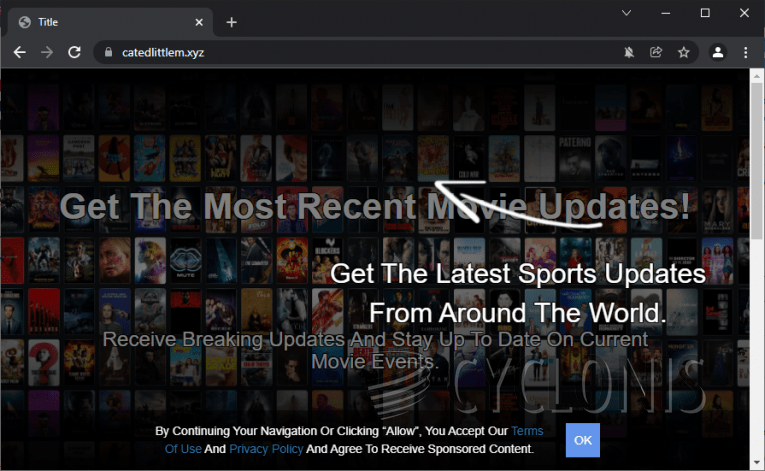Screen dimensions: 765x471
Task: Click the scrollbar up arrow
Action: tap(757, 76)
